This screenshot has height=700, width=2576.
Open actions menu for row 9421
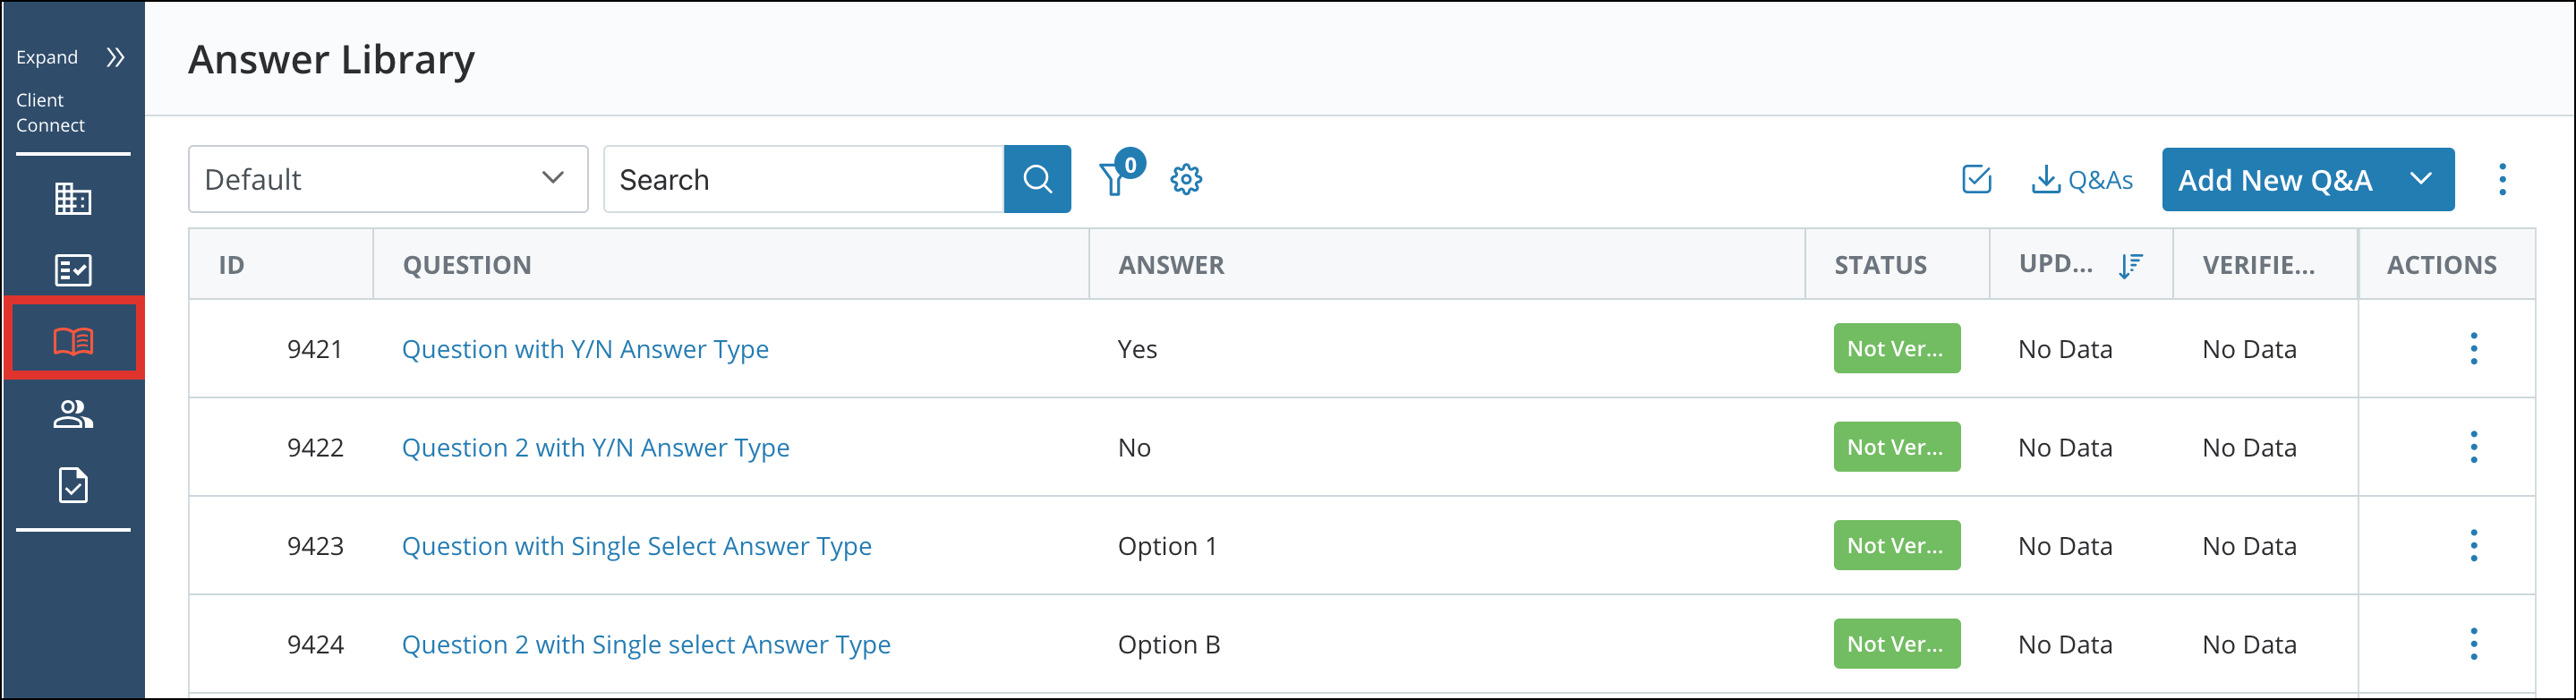click(x=2474, y=349)
